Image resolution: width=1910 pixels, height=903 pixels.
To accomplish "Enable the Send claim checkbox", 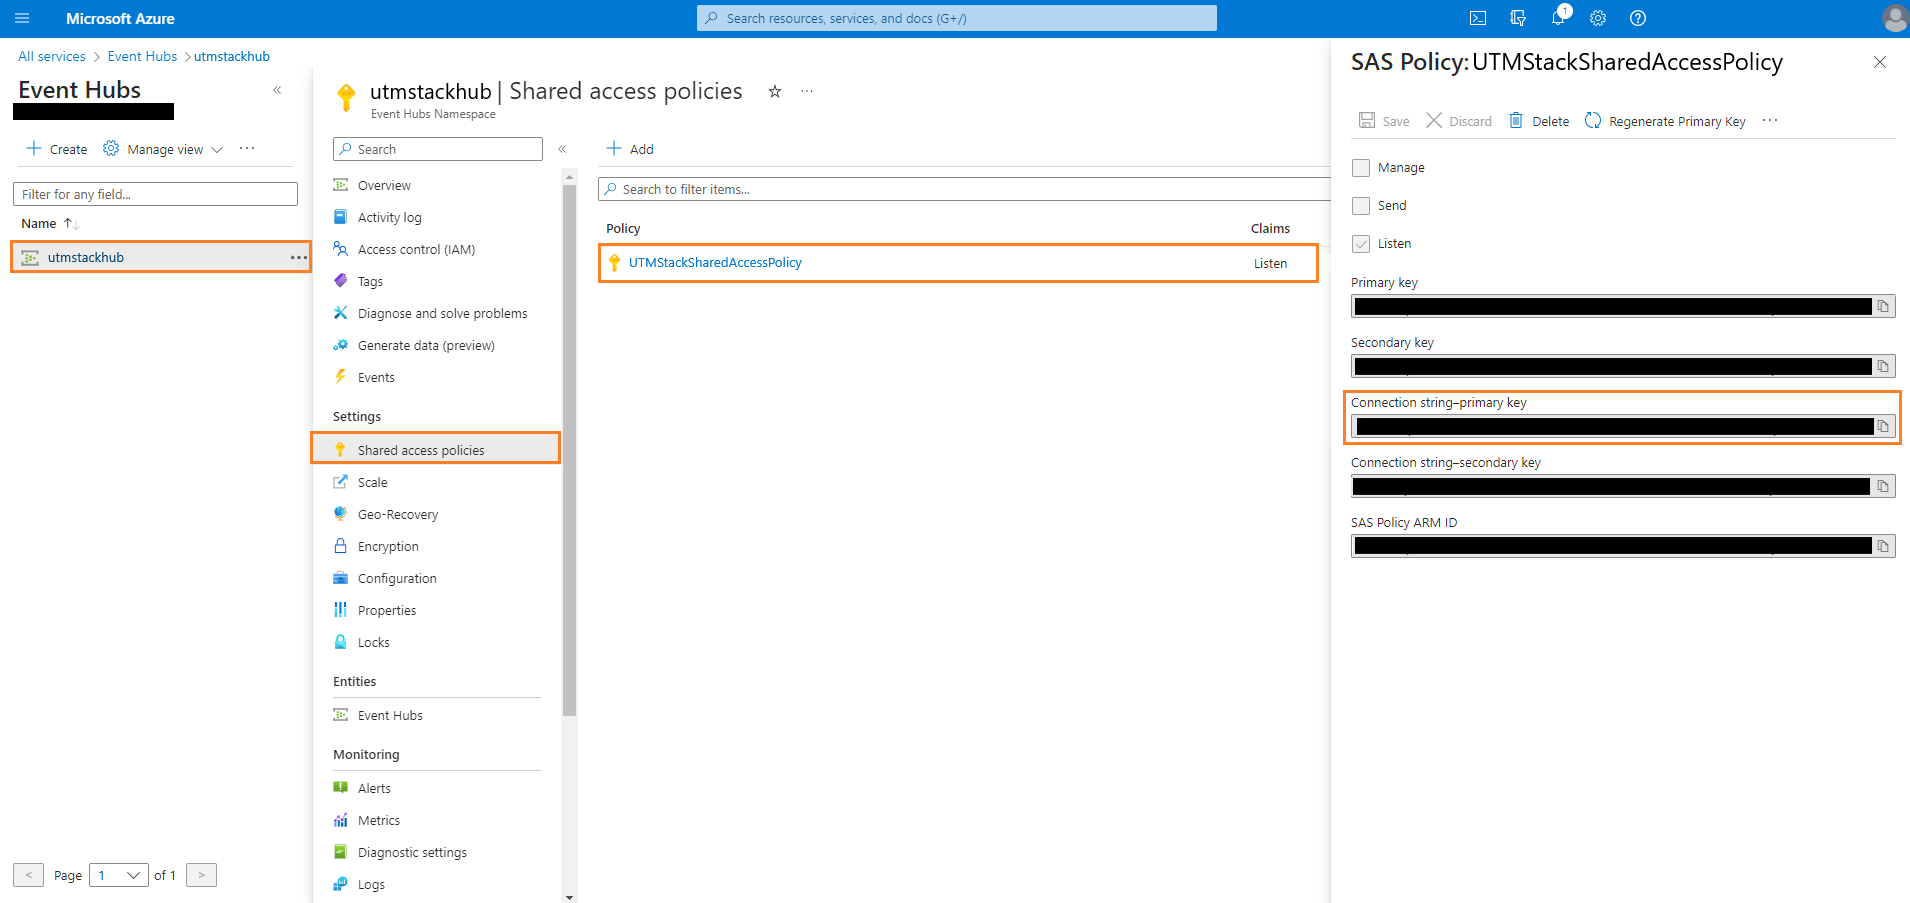I will point(1361,206).
